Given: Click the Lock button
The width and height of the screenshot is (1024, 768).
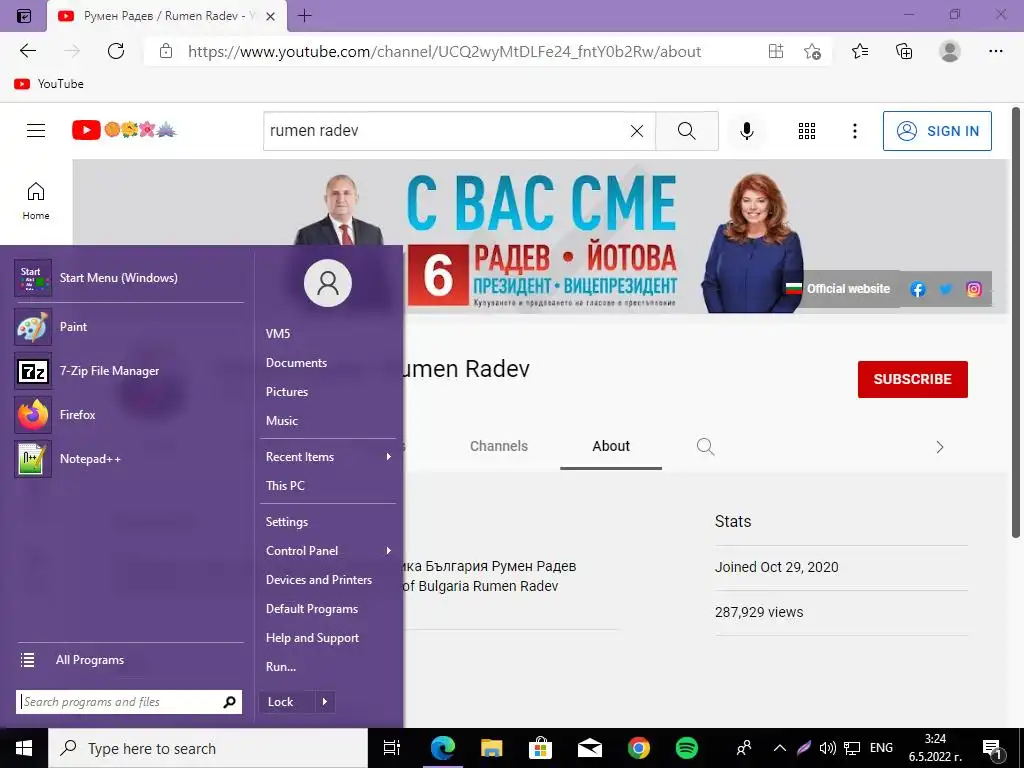Looking at the screenshot, I should click(287, 702).
